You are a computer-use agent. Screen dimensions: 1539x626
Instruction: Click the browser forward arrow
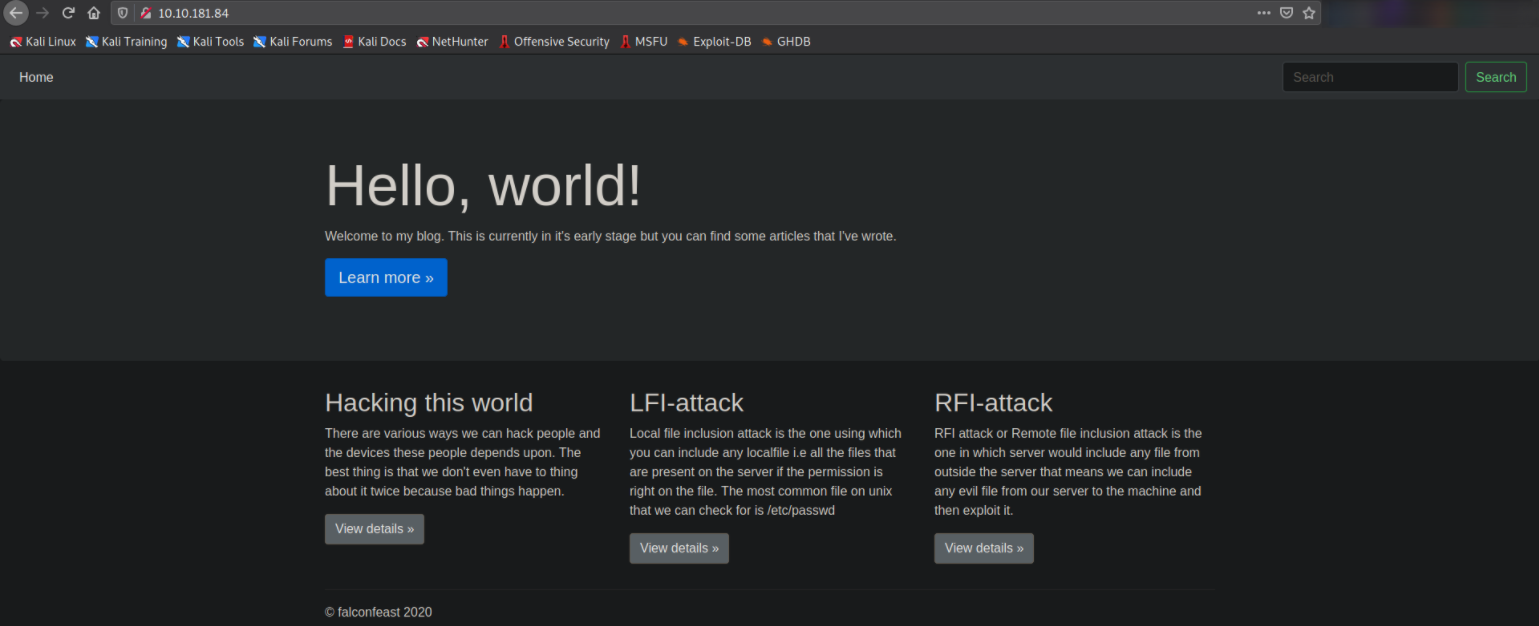[x=42, y=13]
